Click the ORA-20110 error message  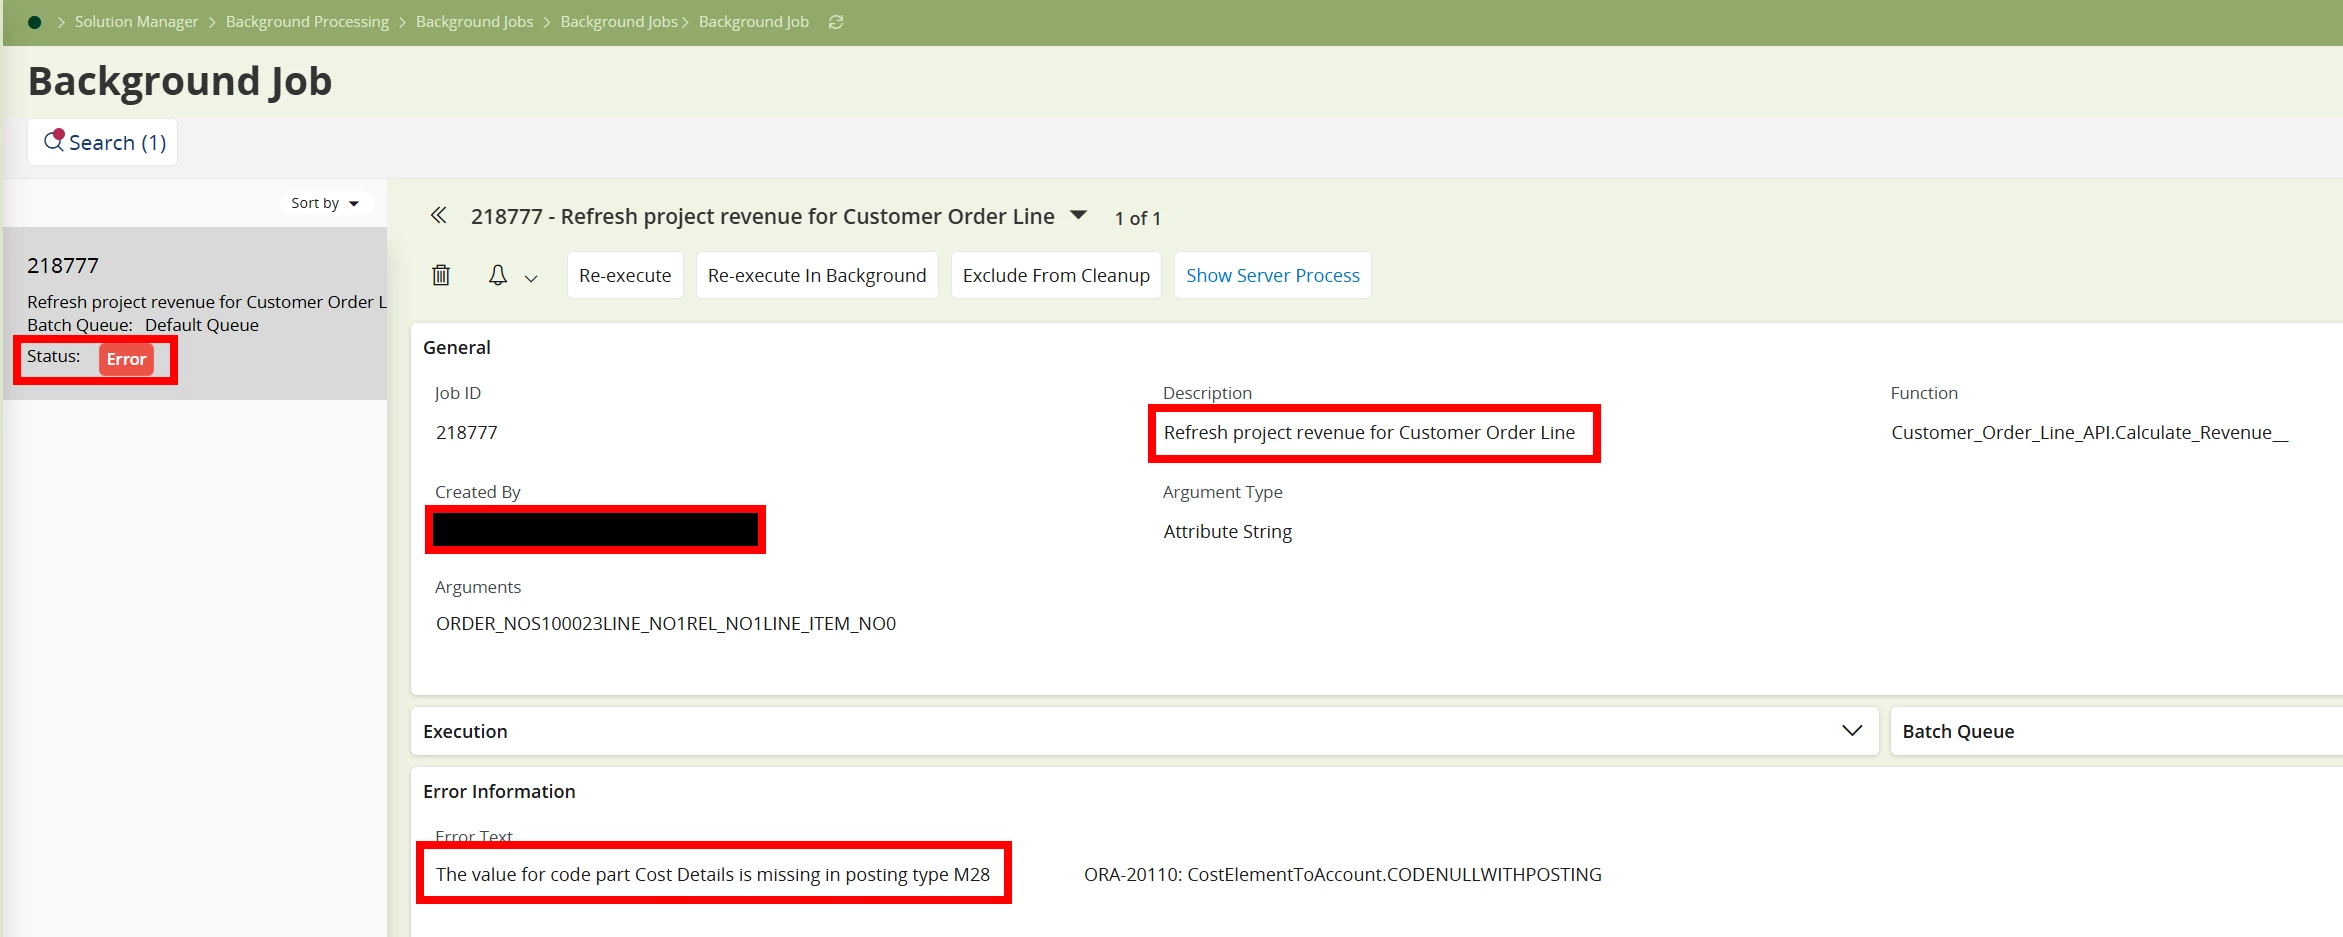tap(1343, 874)
